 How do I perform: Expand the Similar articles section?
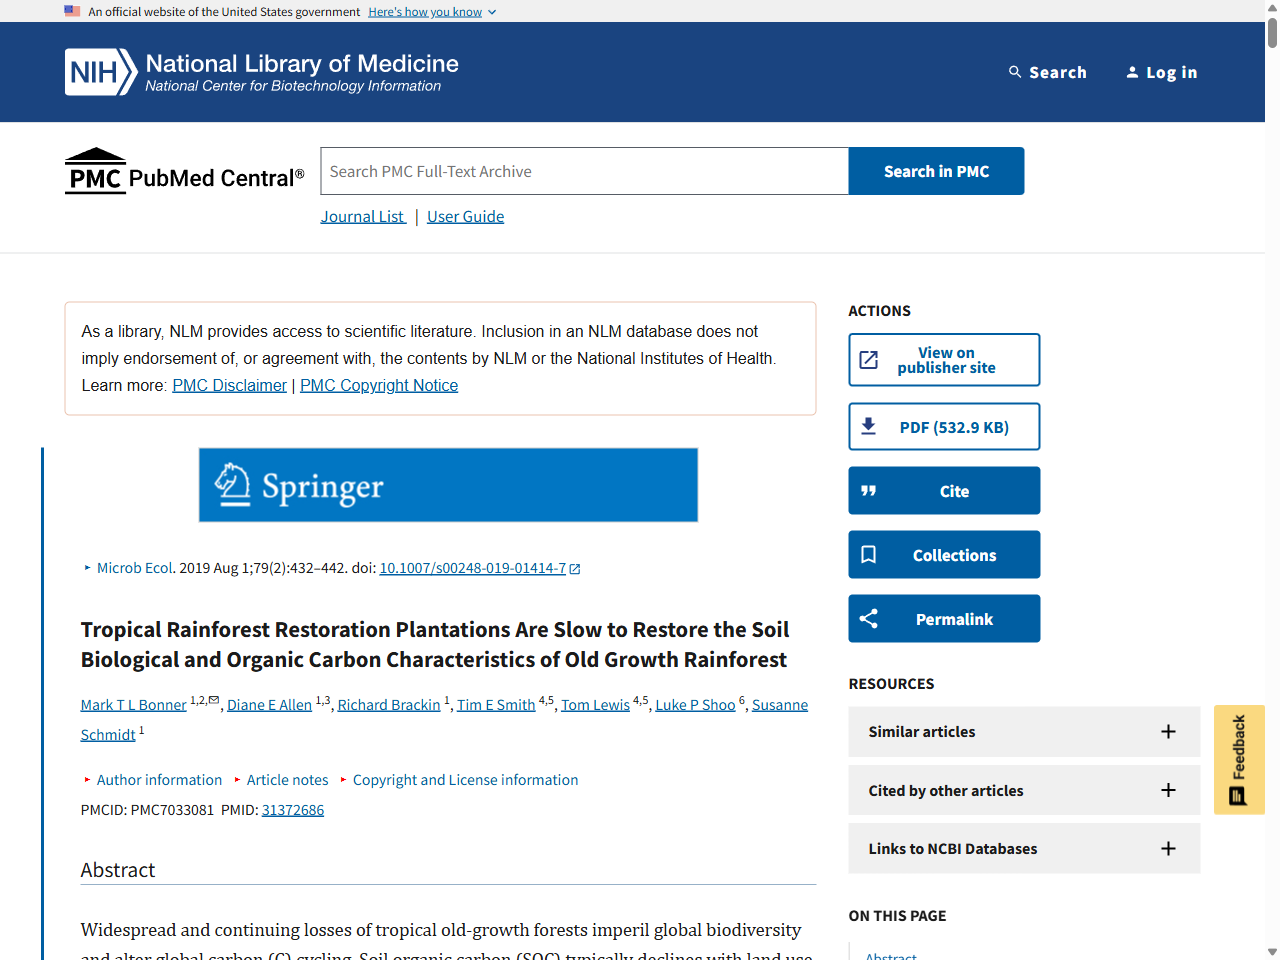tap(1167, 732)
